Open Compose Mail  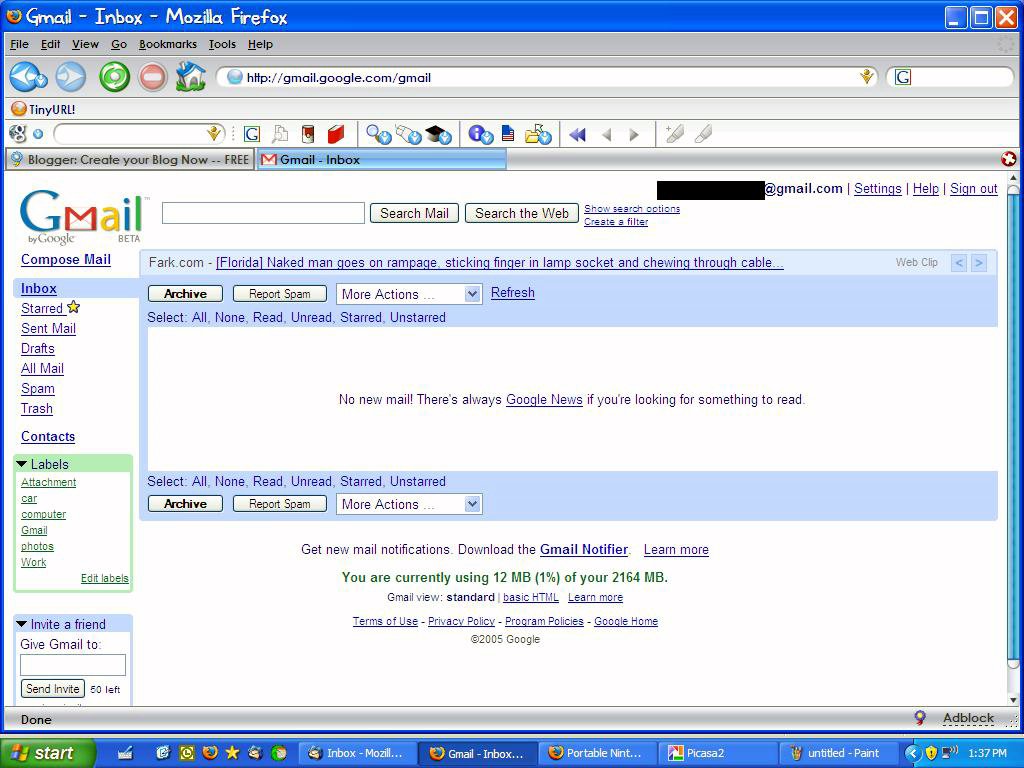click(x=66, y=259)
